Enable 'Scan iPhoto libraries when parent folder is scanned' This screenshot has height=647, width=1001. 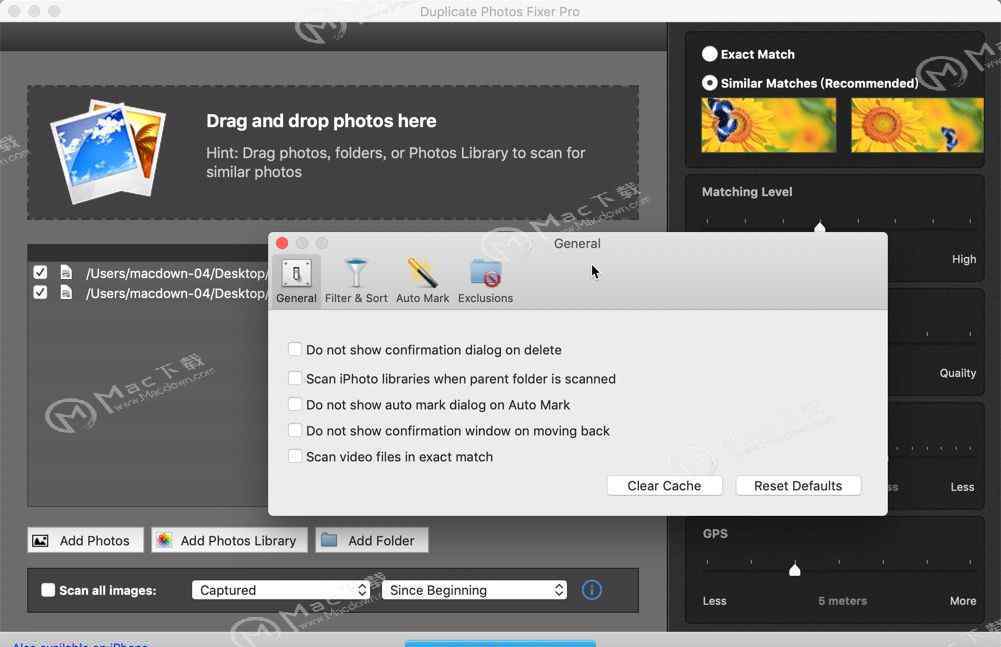coord(294,378)
